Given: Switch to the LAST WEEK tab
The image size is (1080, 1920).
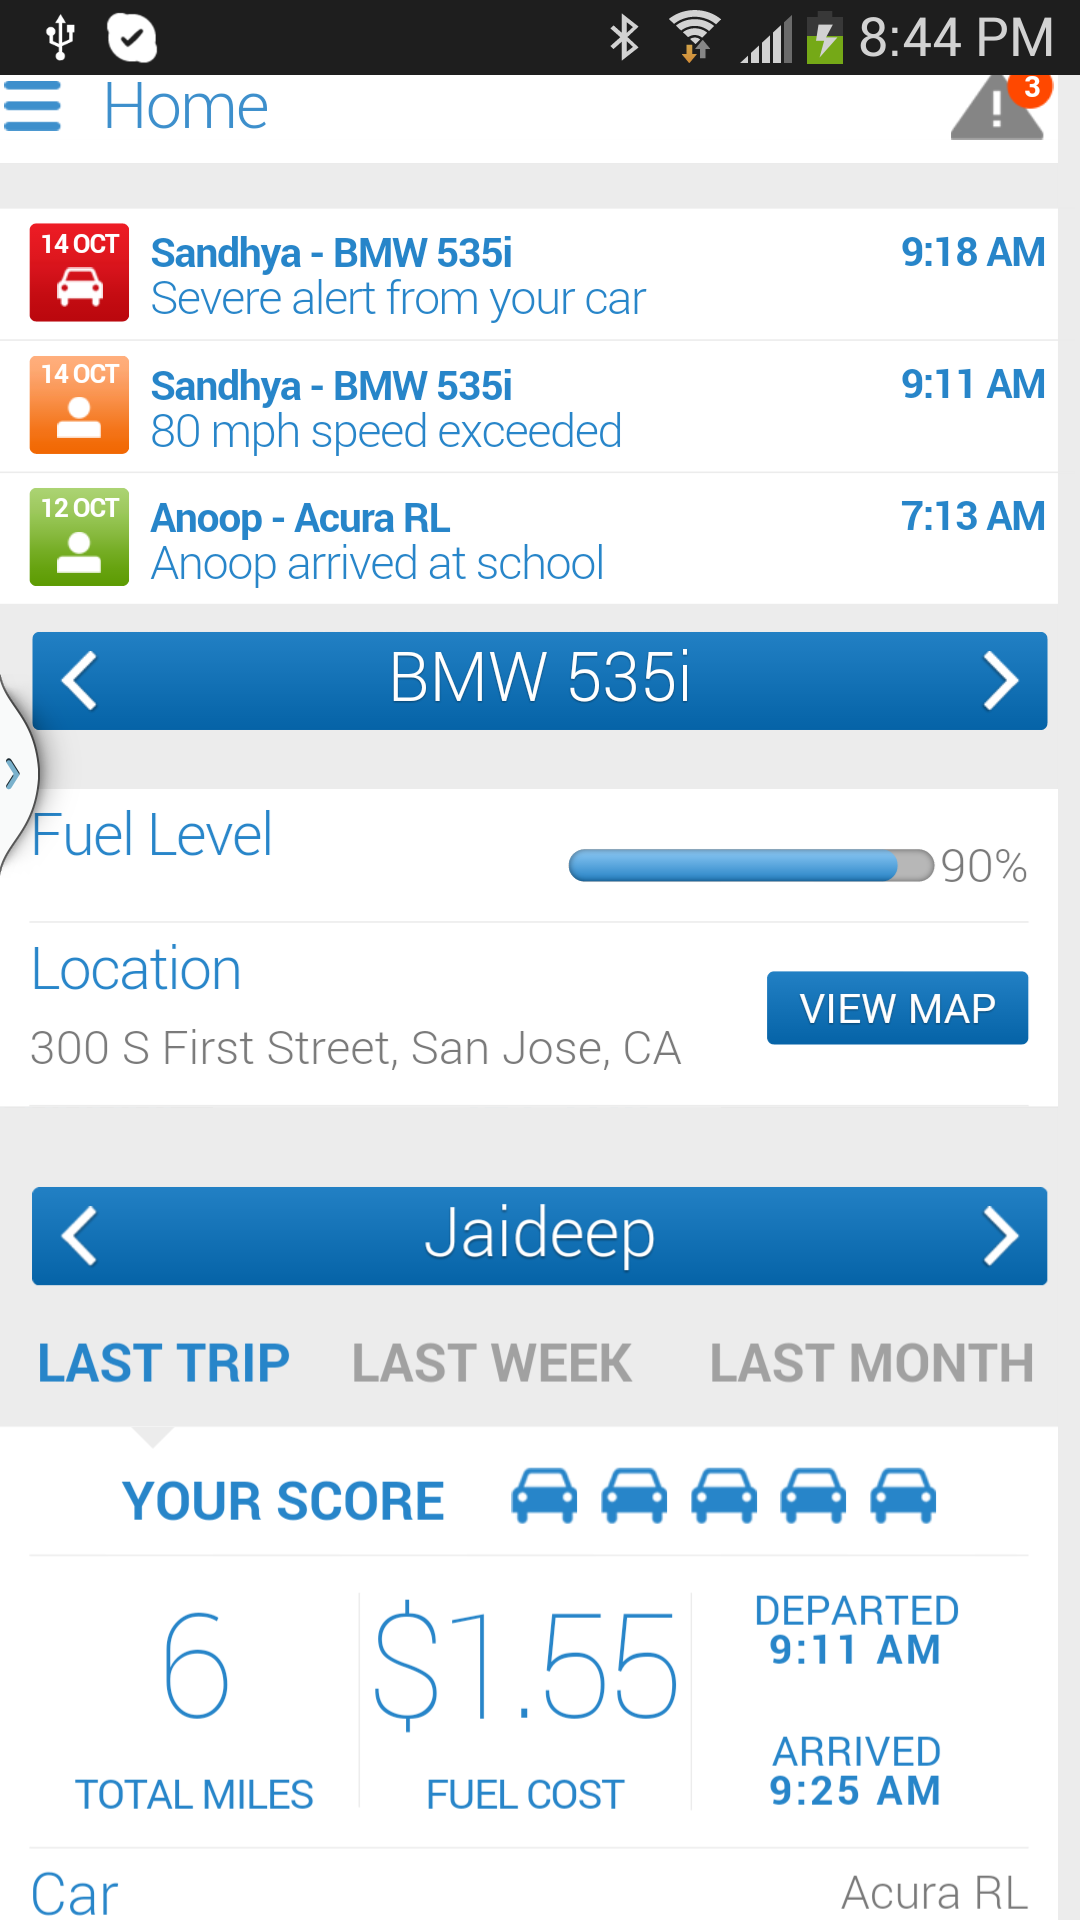Looking at the screenshot, I should tap(492, 1363).
